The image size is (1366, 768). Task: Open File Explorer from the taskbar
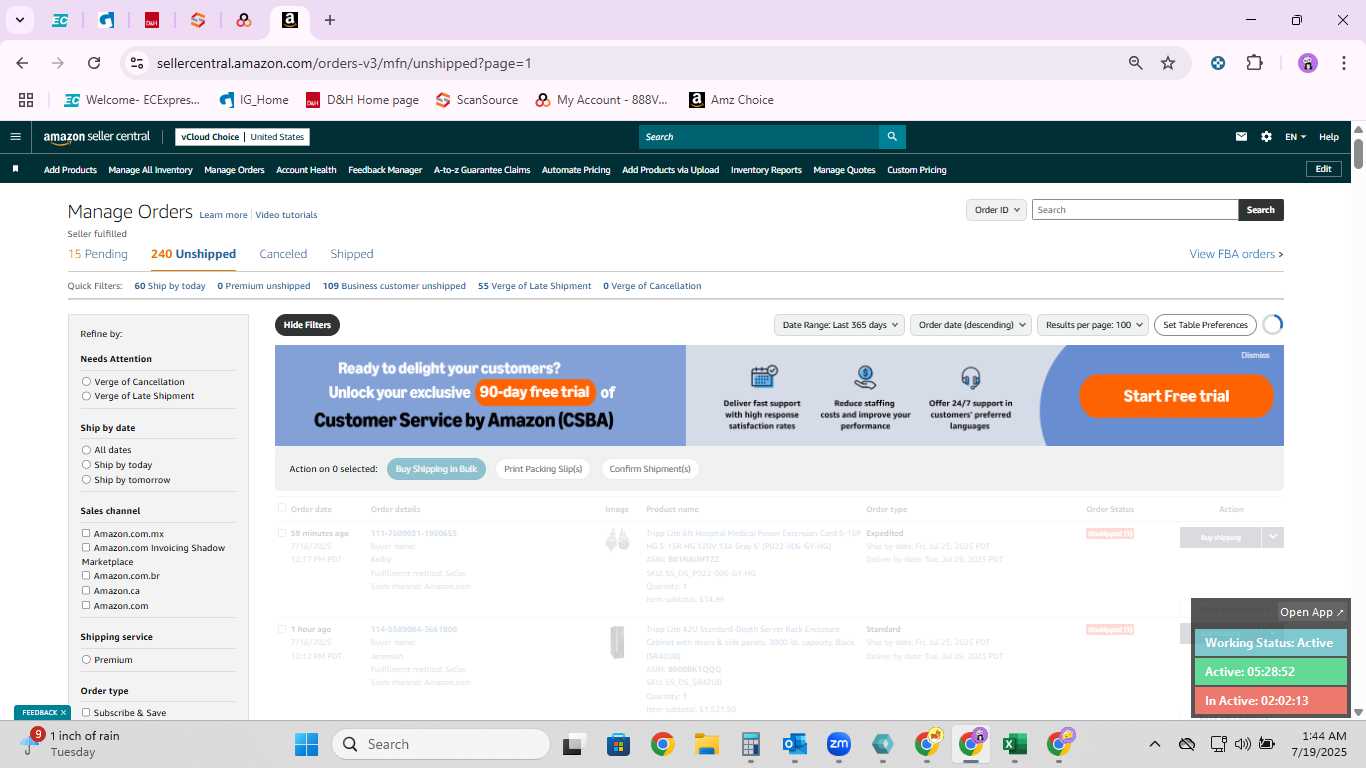pos(707,744)
